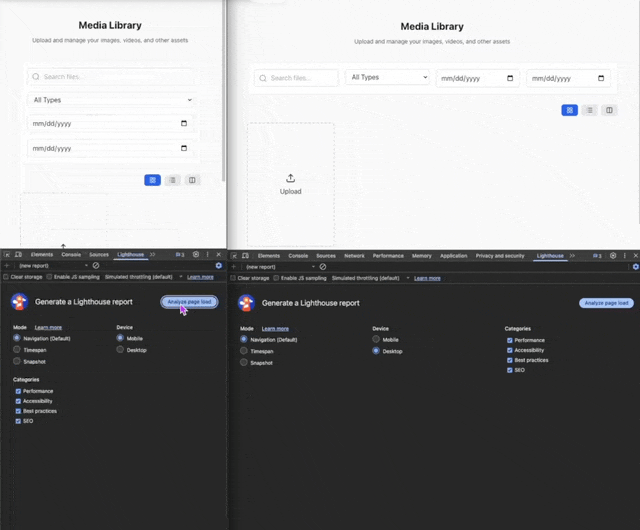Open DevTools settings gear in right panel
640x530 pixels.
[613, 256]
